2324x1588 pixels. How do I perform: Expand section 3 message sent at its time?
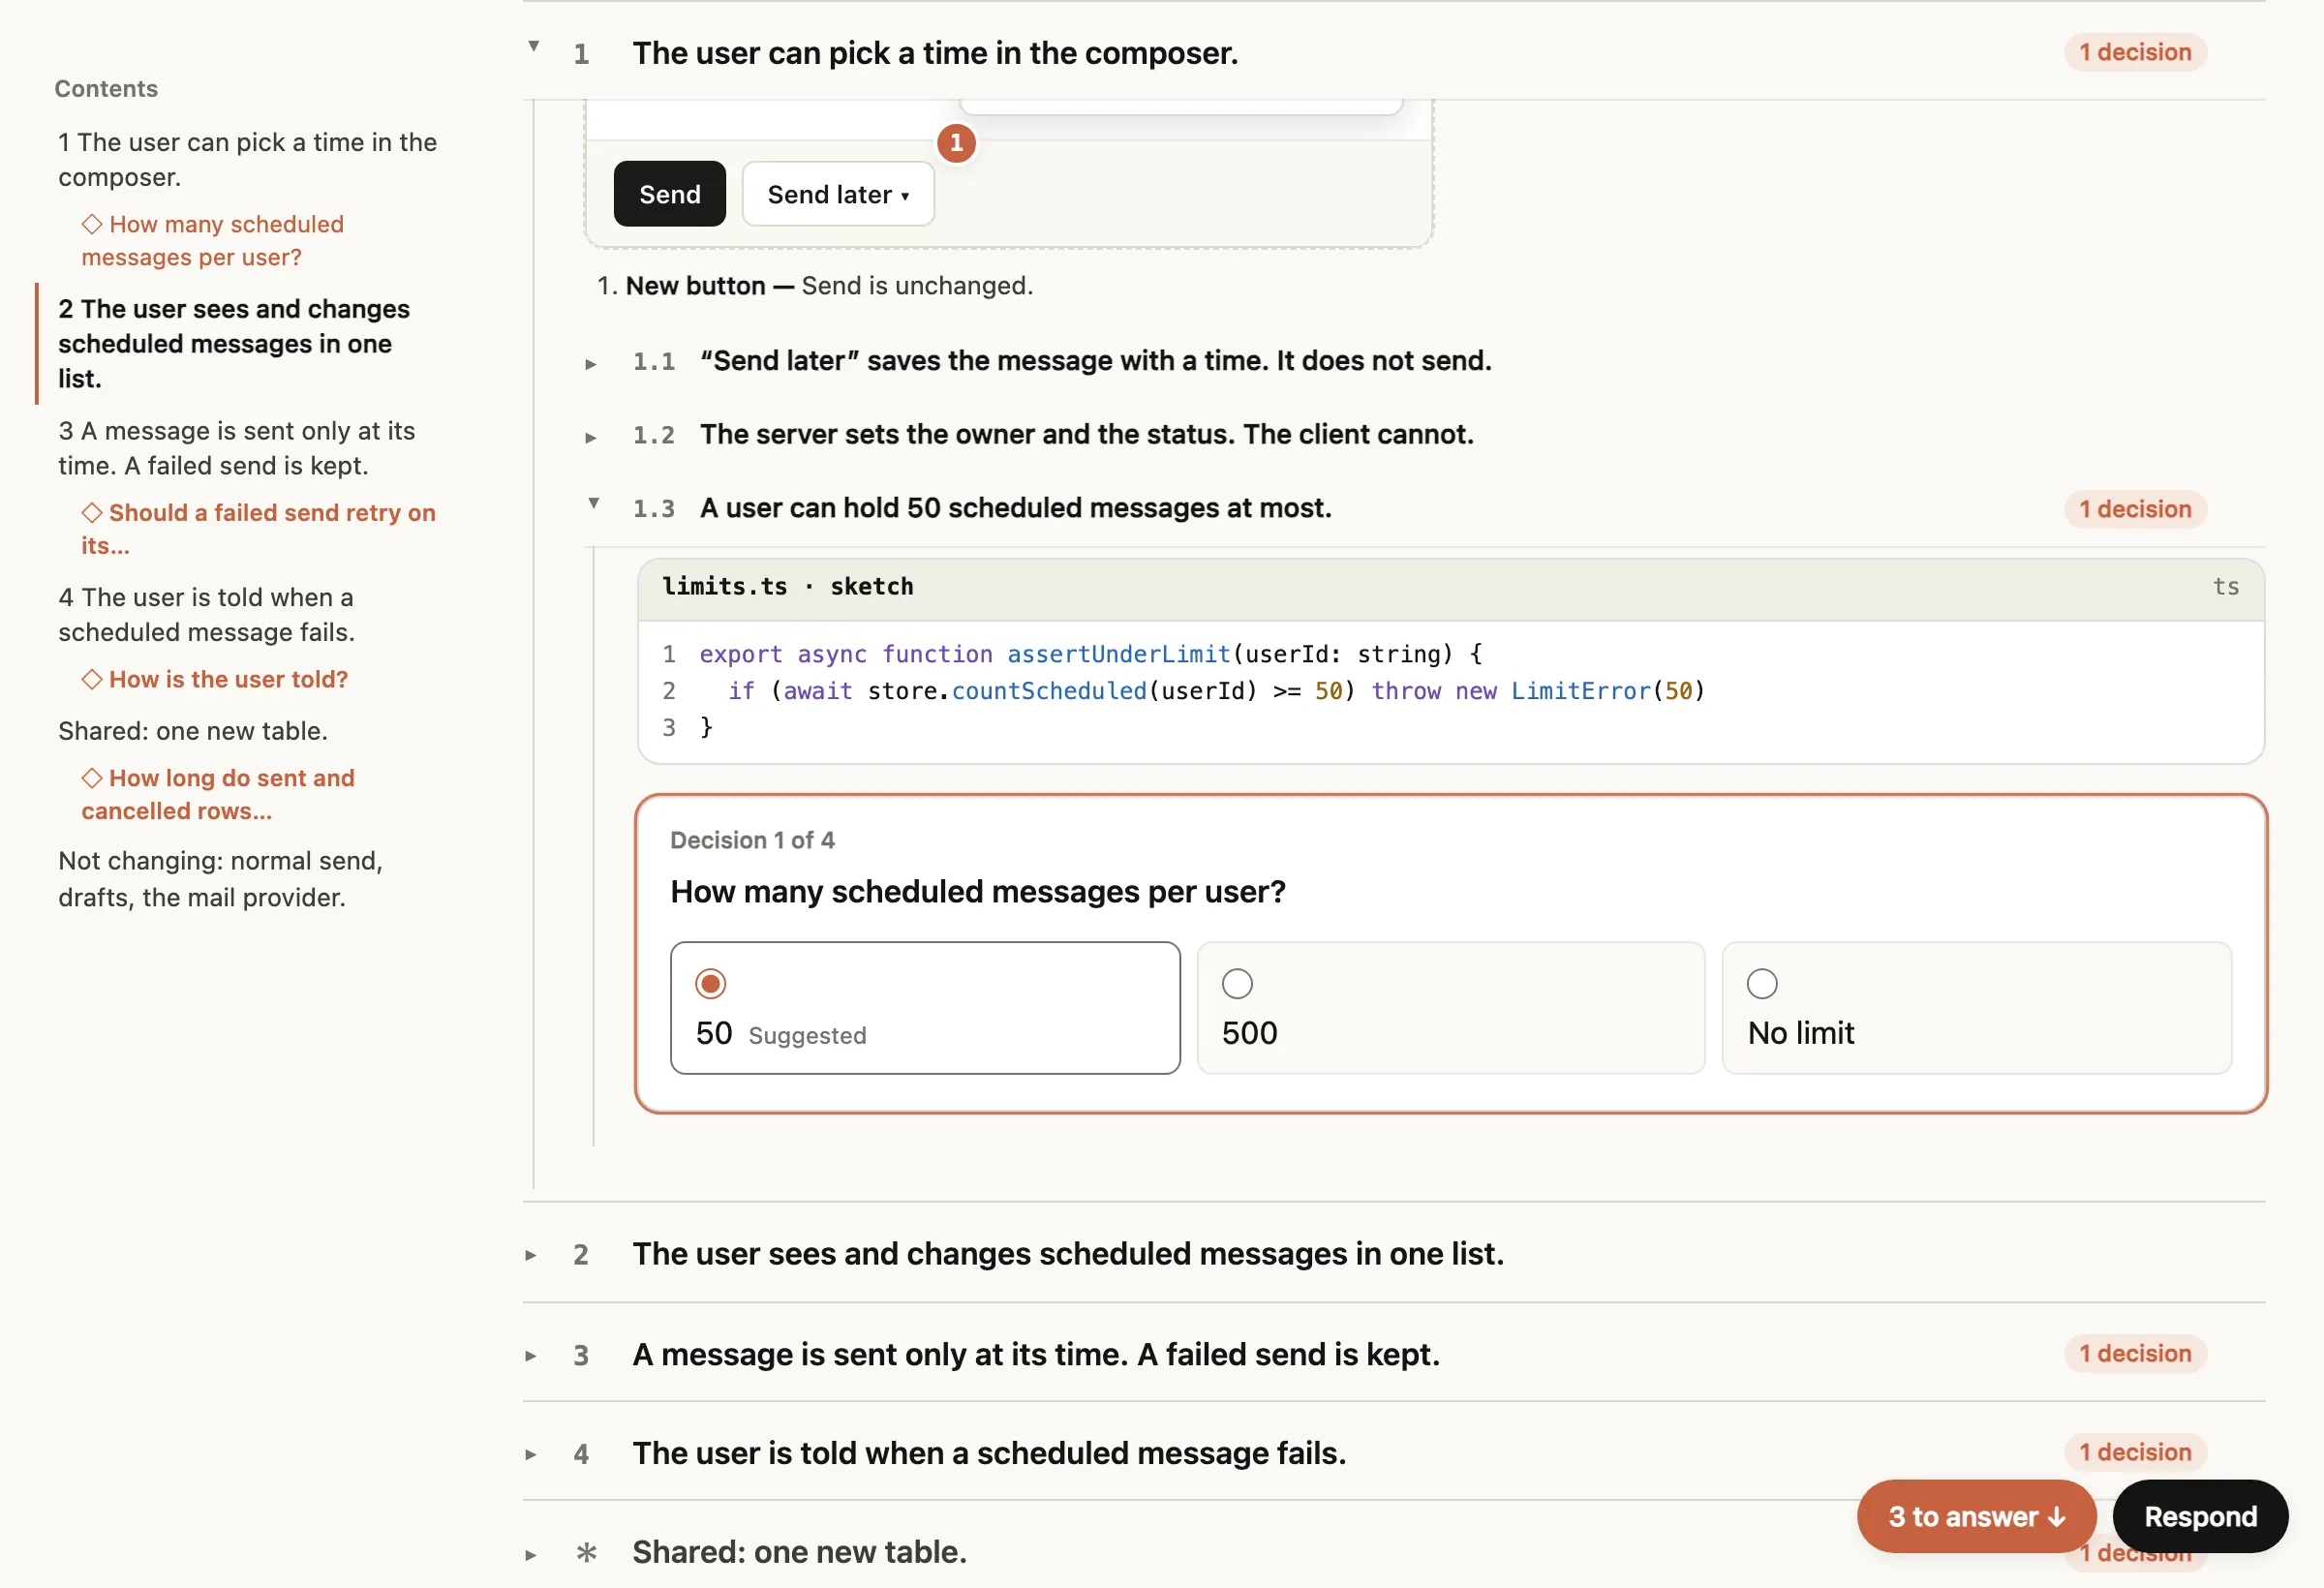click(x=531, y=1357)
